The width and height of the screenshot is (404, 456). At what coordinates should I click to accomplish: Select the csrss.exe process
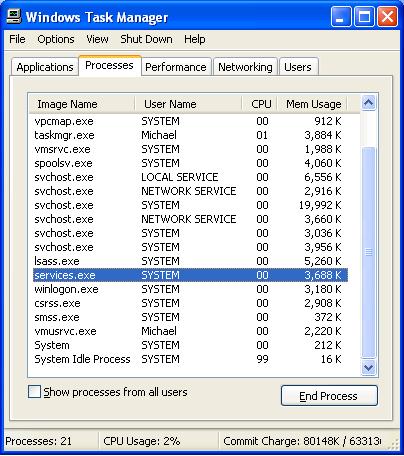(x=190, y=303)
